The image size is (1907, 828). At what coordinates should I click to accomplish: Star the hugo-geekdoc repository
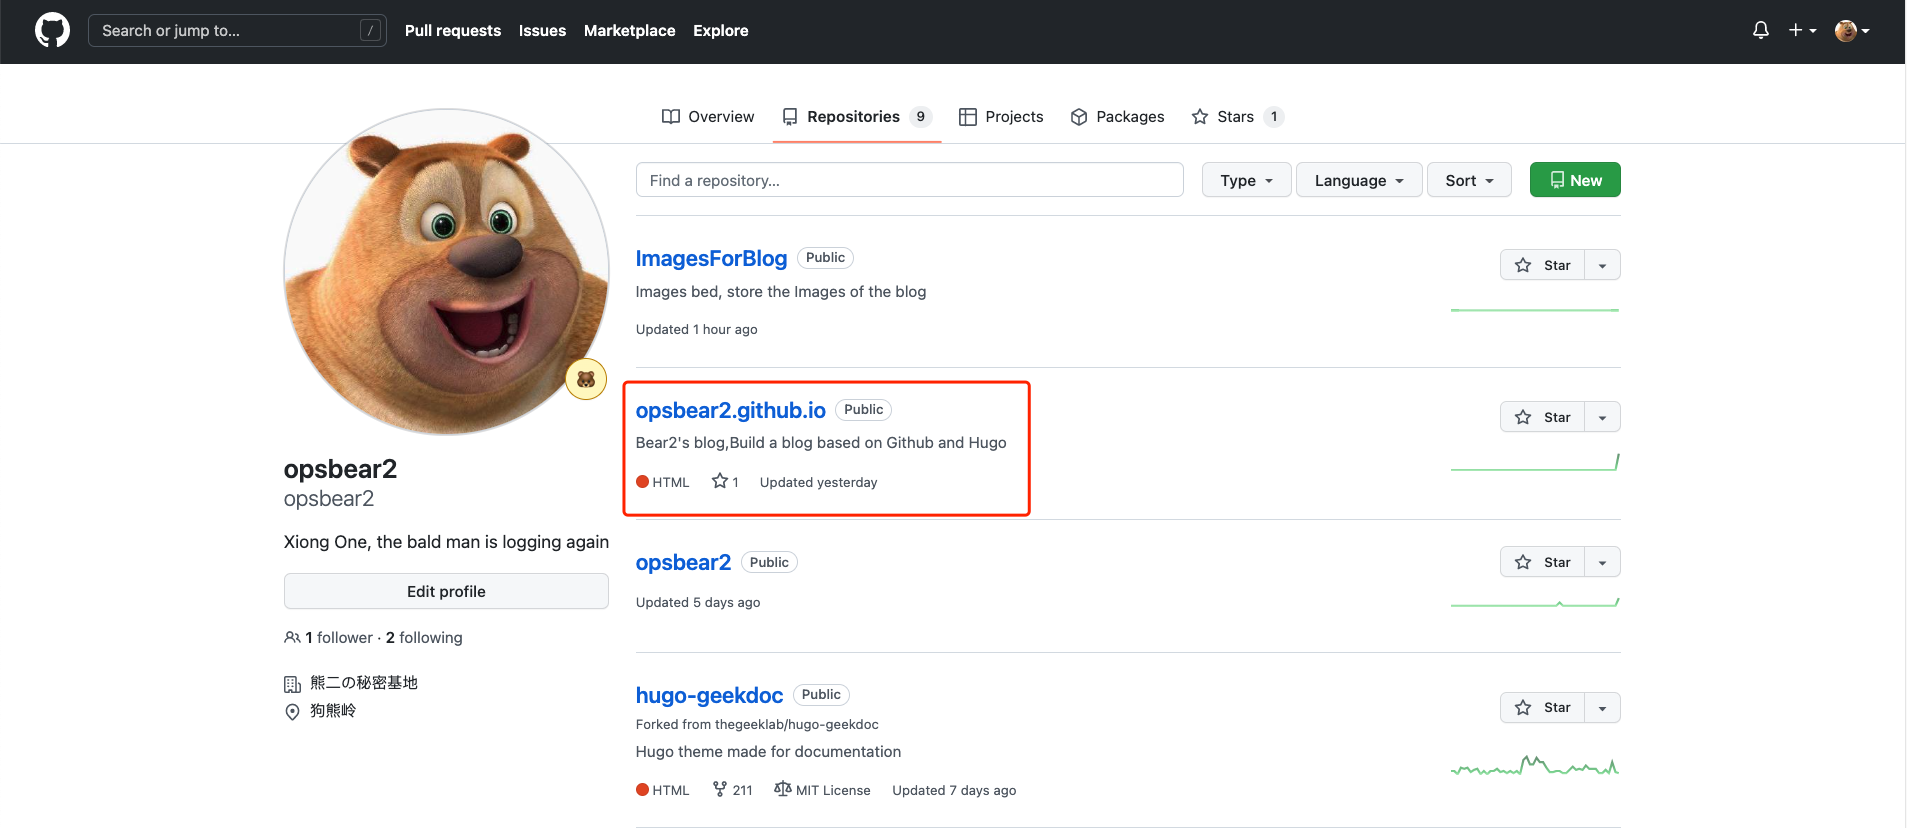(x=1542, y=707)
